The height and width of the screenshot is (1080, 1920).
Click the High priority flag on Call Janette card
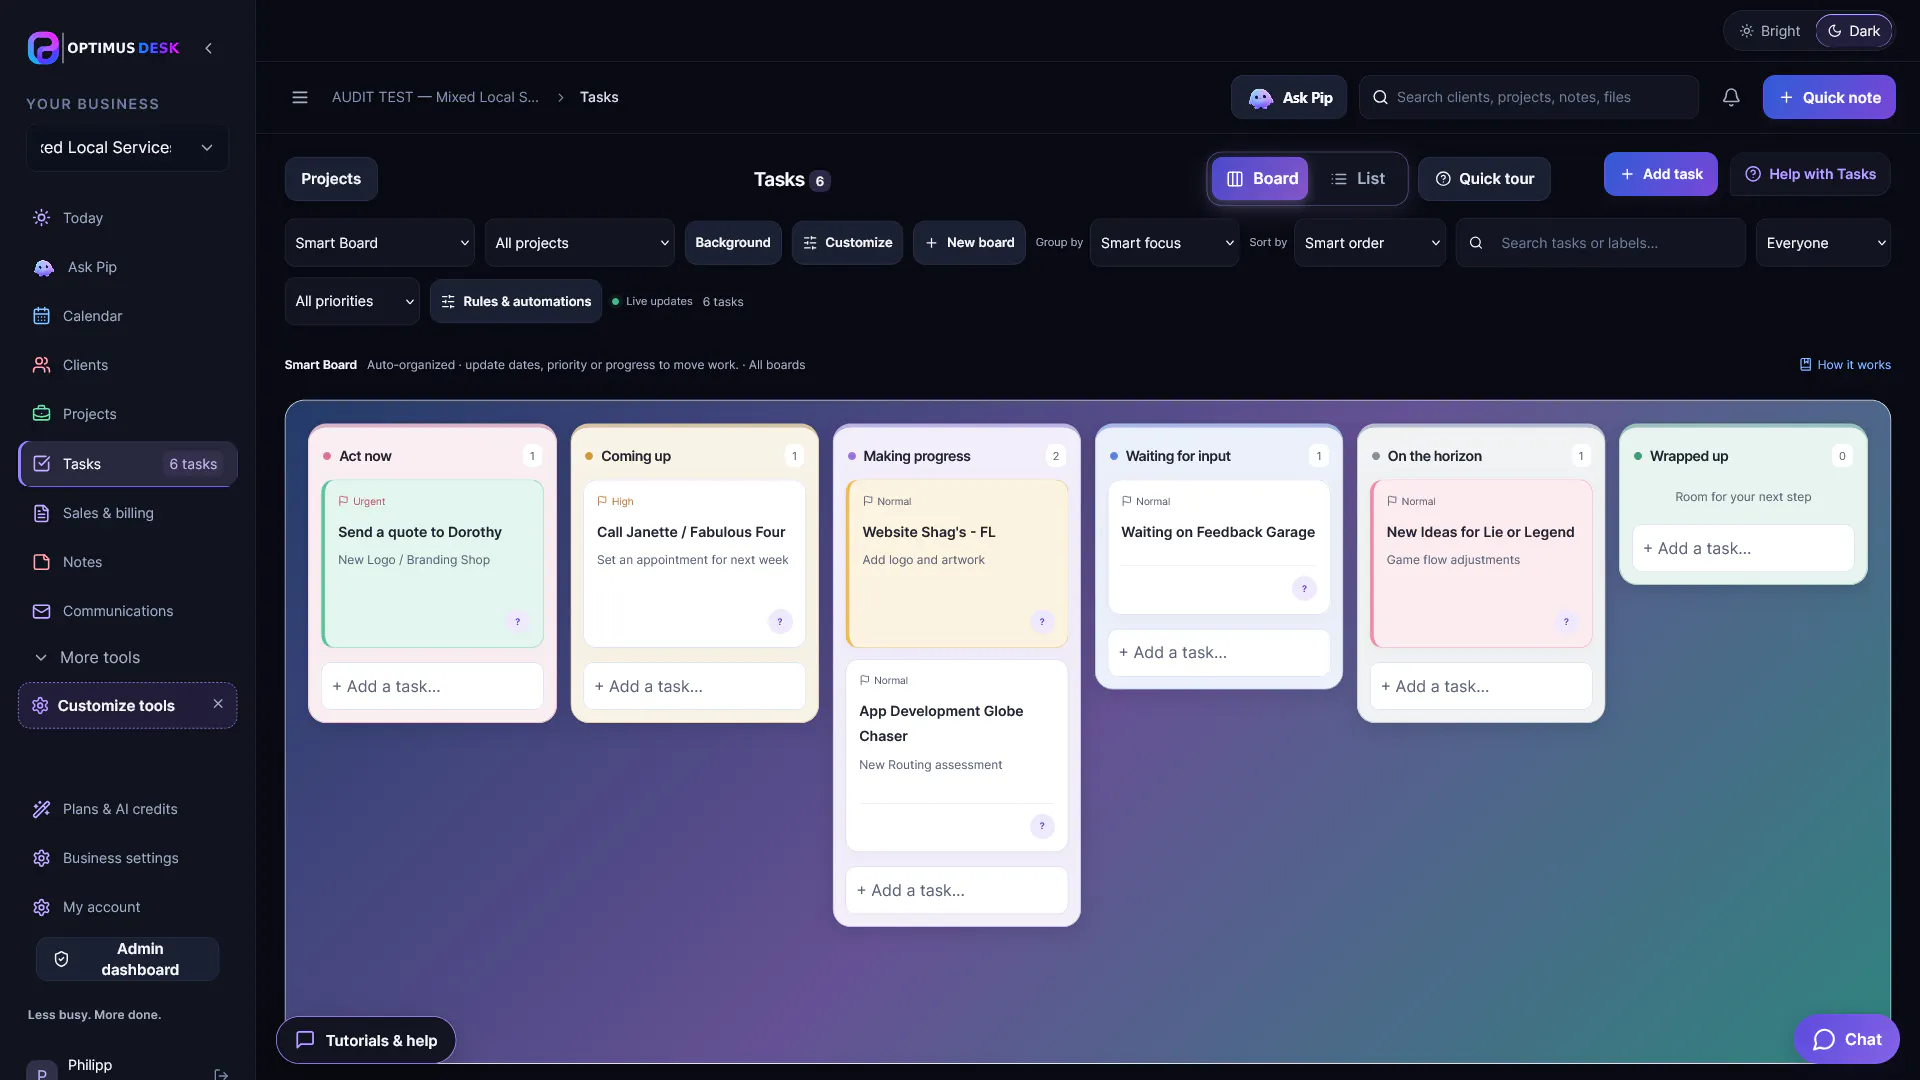(602, 501)
